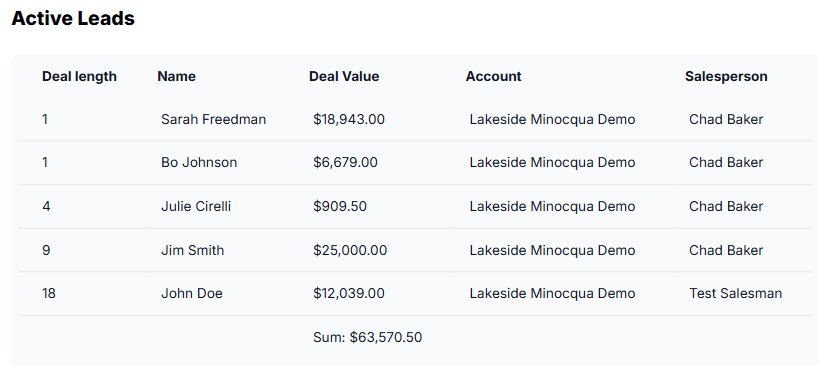Viewport: 837px width, 372px height.
Task: Click the Active Leads heading
Action: point(73,18)
